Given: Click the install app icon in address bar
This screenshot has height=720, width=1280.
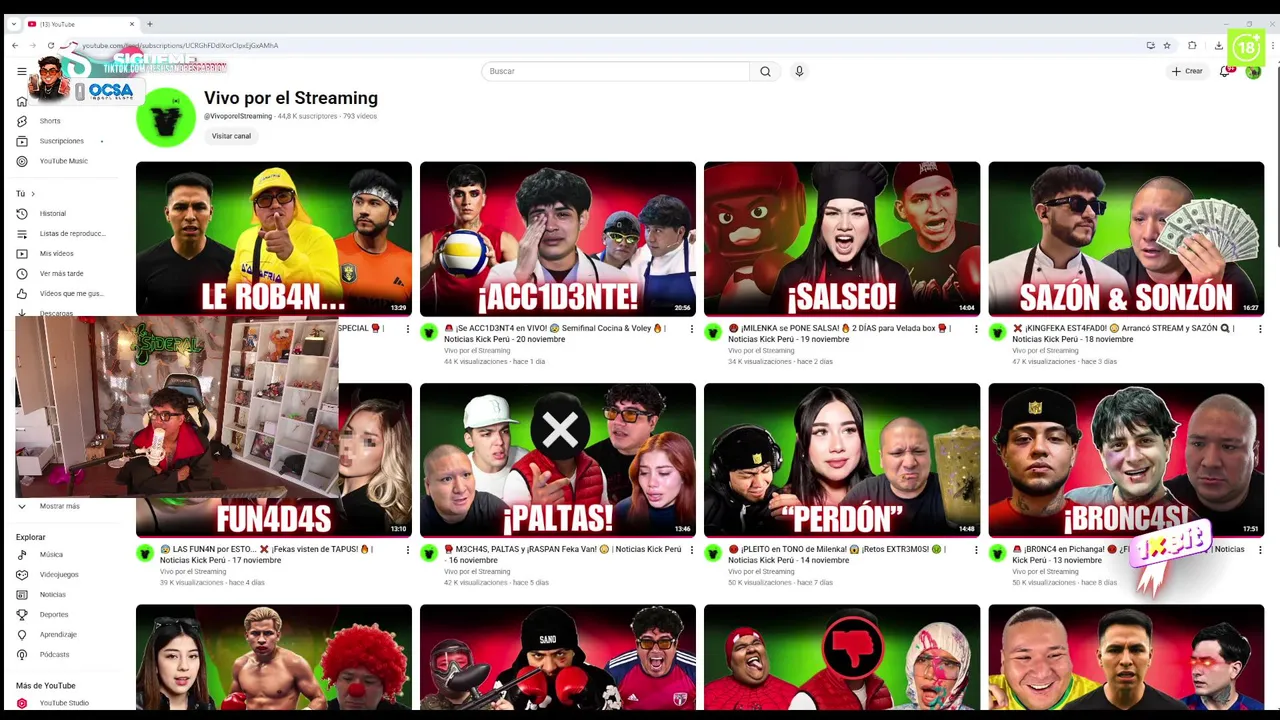Looking at the screenshot, I should point(1150,45).
